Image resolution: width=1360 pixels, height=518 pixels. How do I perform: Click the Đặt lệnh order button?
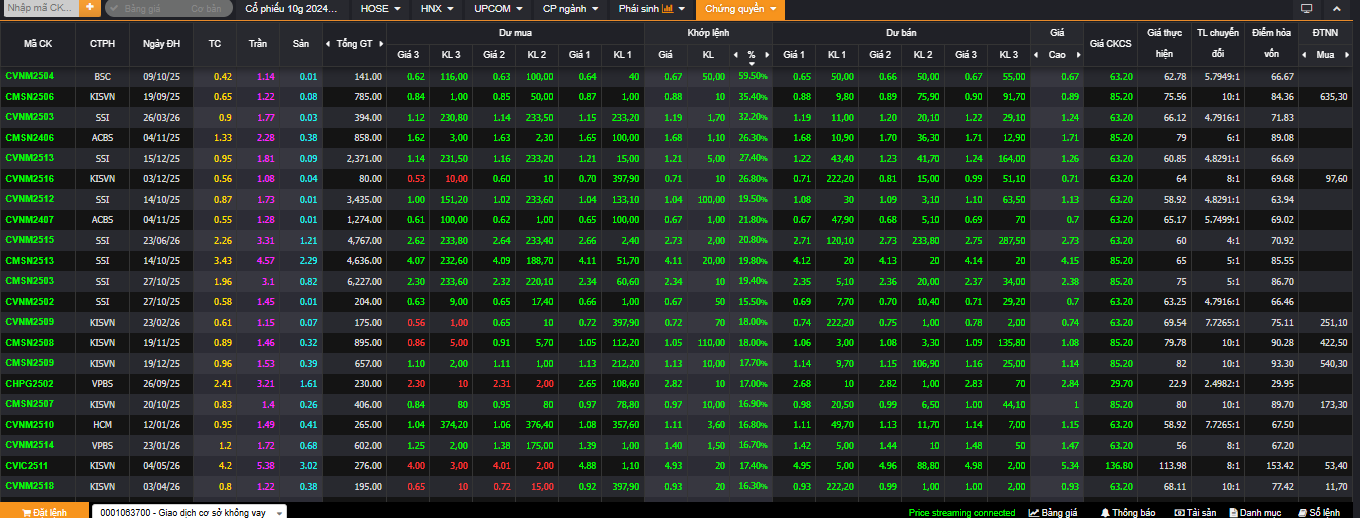[43, 512]
